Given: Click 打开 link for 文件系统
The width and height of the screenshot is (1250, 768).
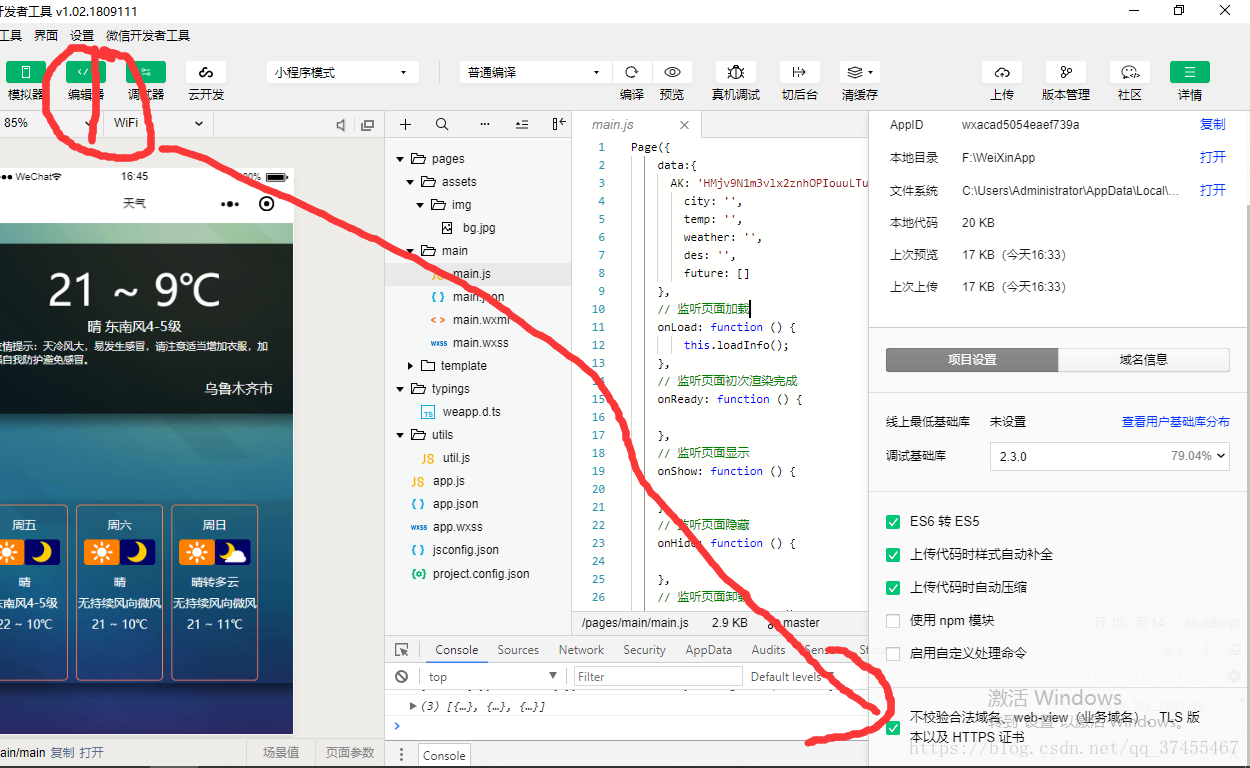Looking at the screenshot, I should pos(1213,190).
